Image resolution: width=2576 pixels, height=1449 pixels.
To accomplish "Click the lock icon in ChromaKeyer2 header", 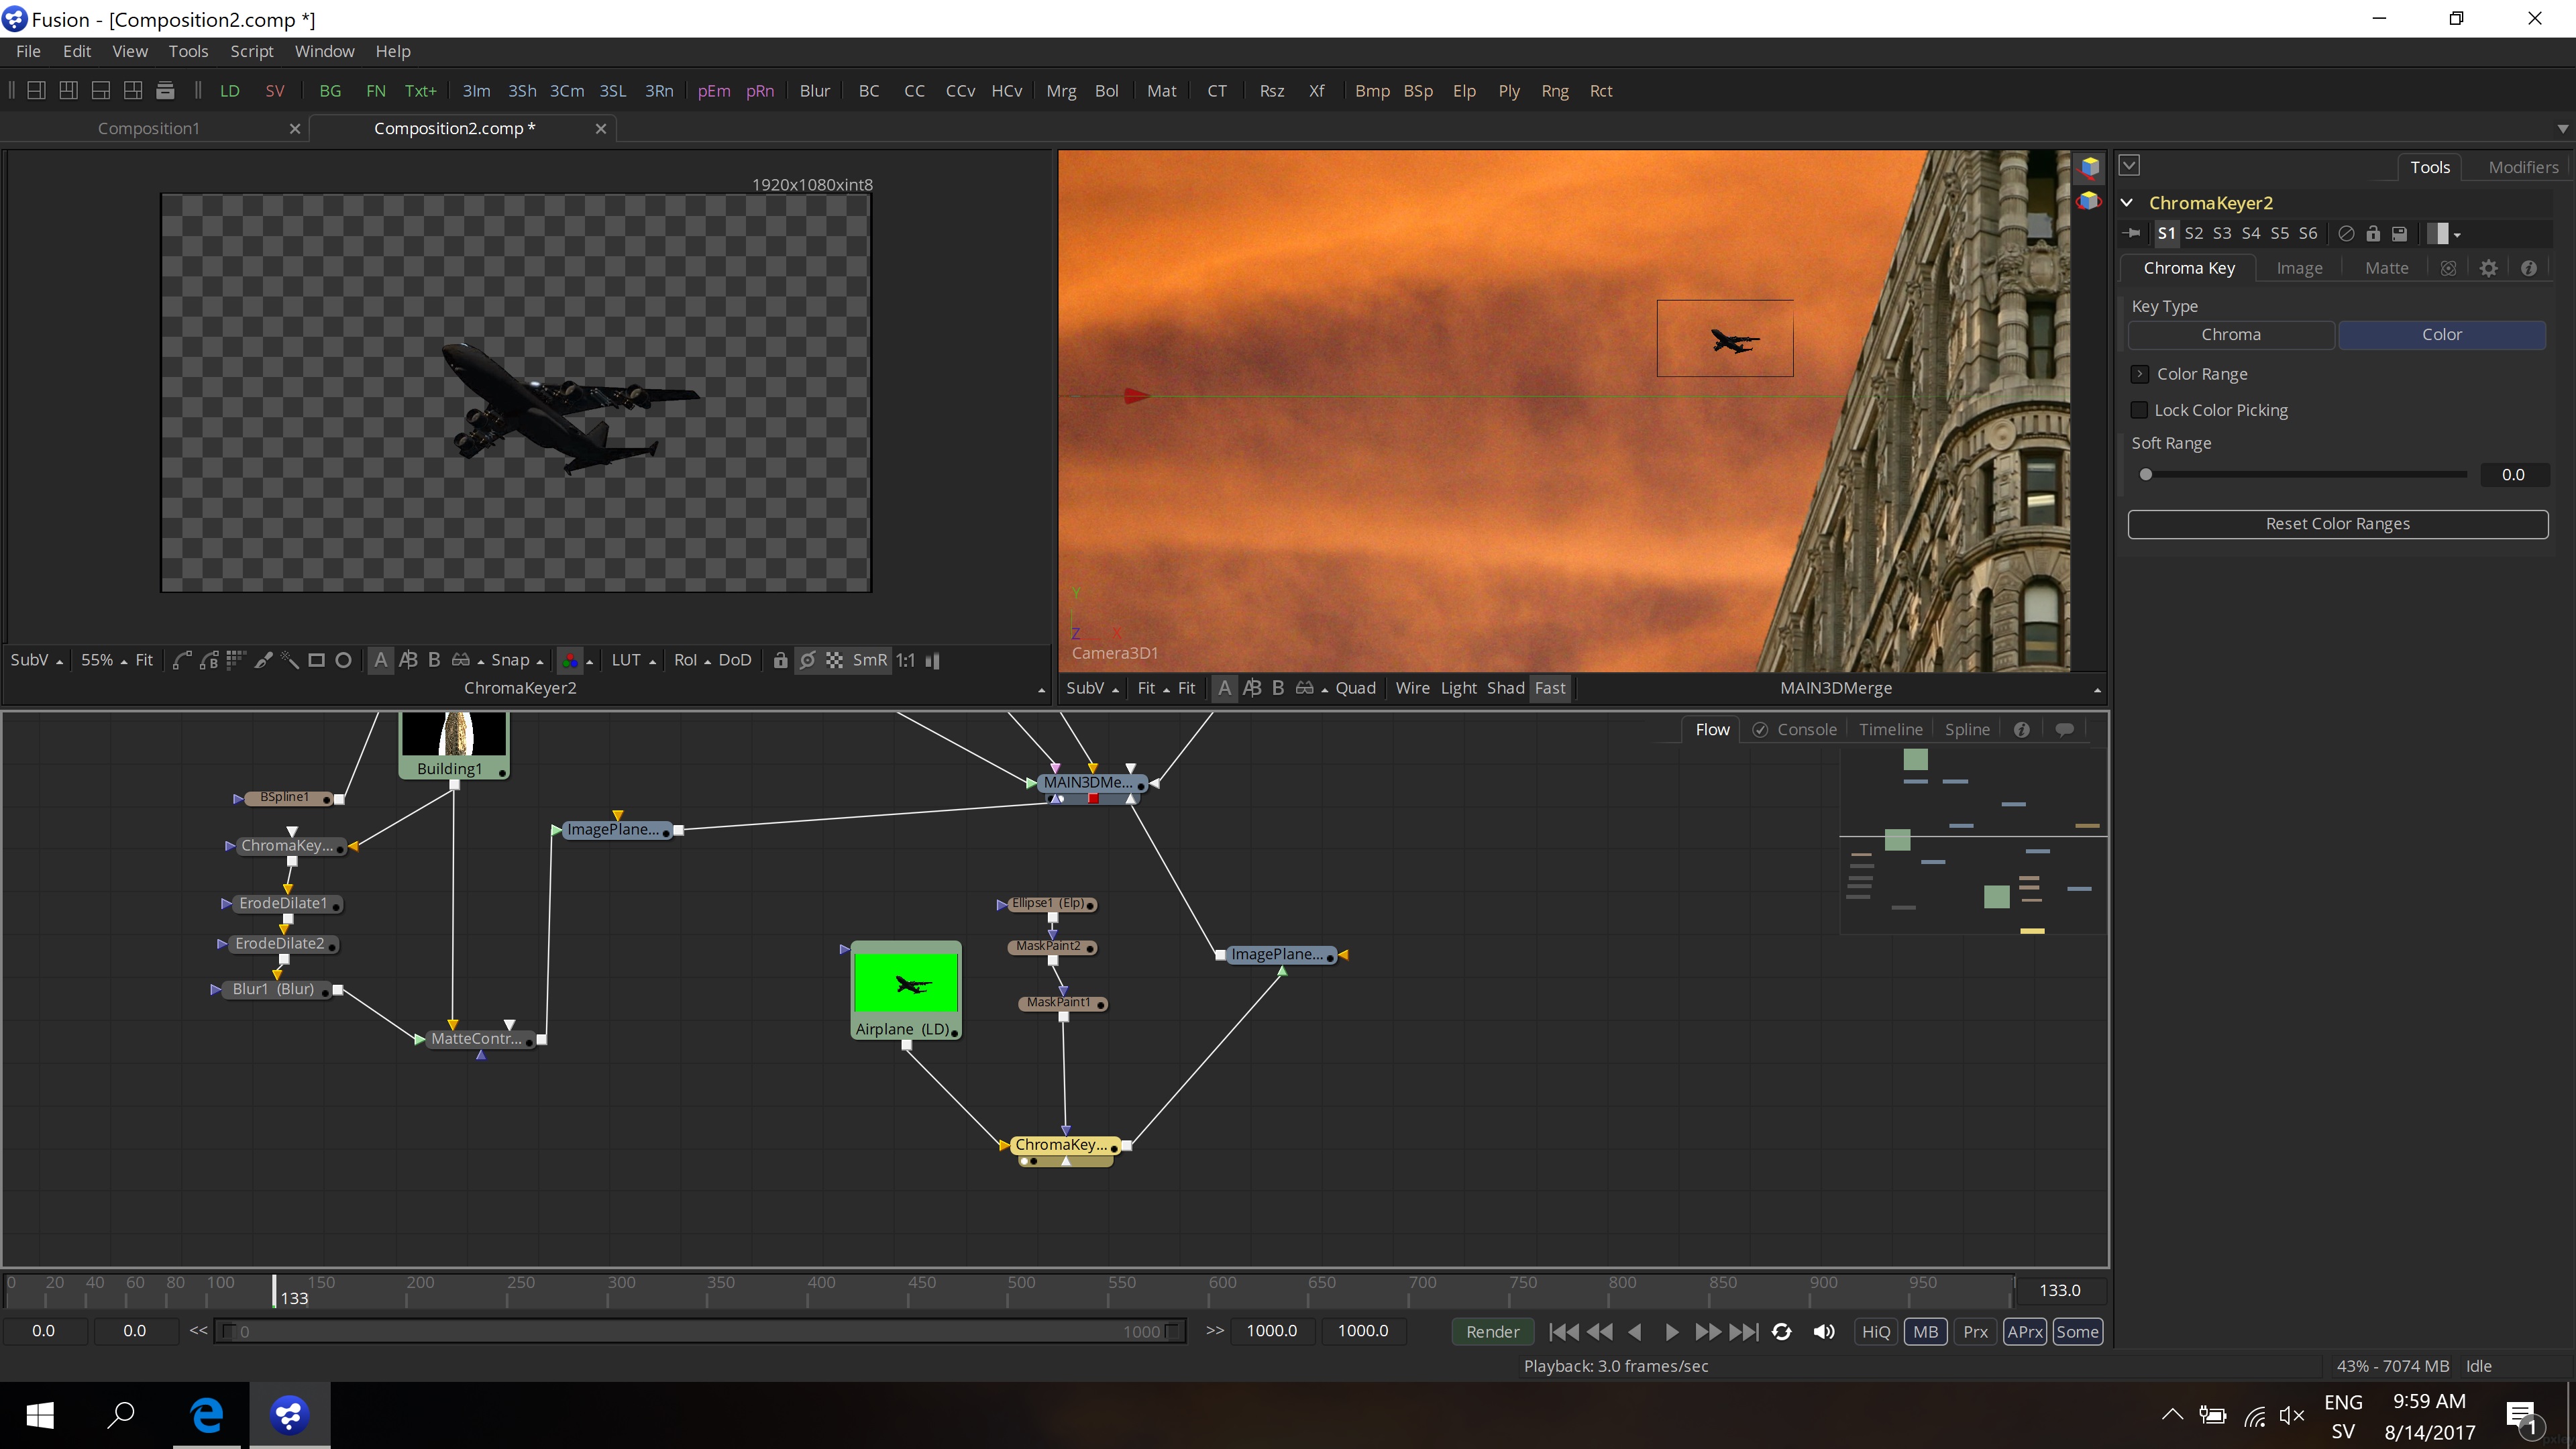I will pyautogui.click(x=2373, y=233).
